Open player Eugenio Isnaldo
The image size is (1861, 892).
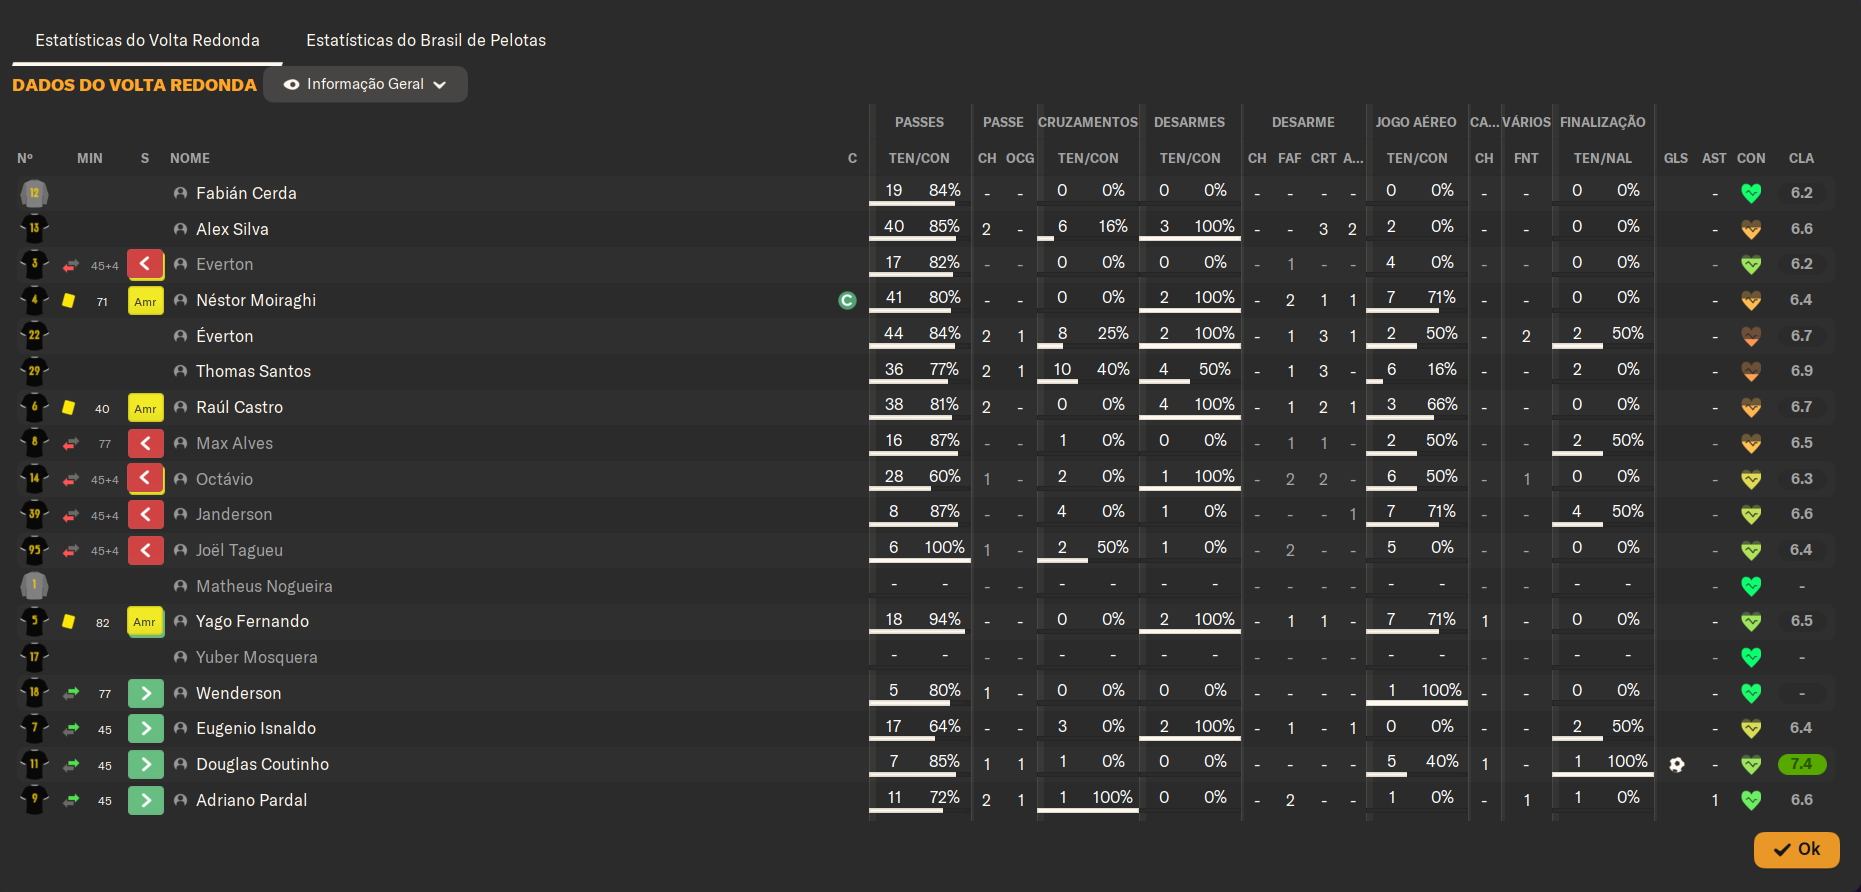click(256, 728)
